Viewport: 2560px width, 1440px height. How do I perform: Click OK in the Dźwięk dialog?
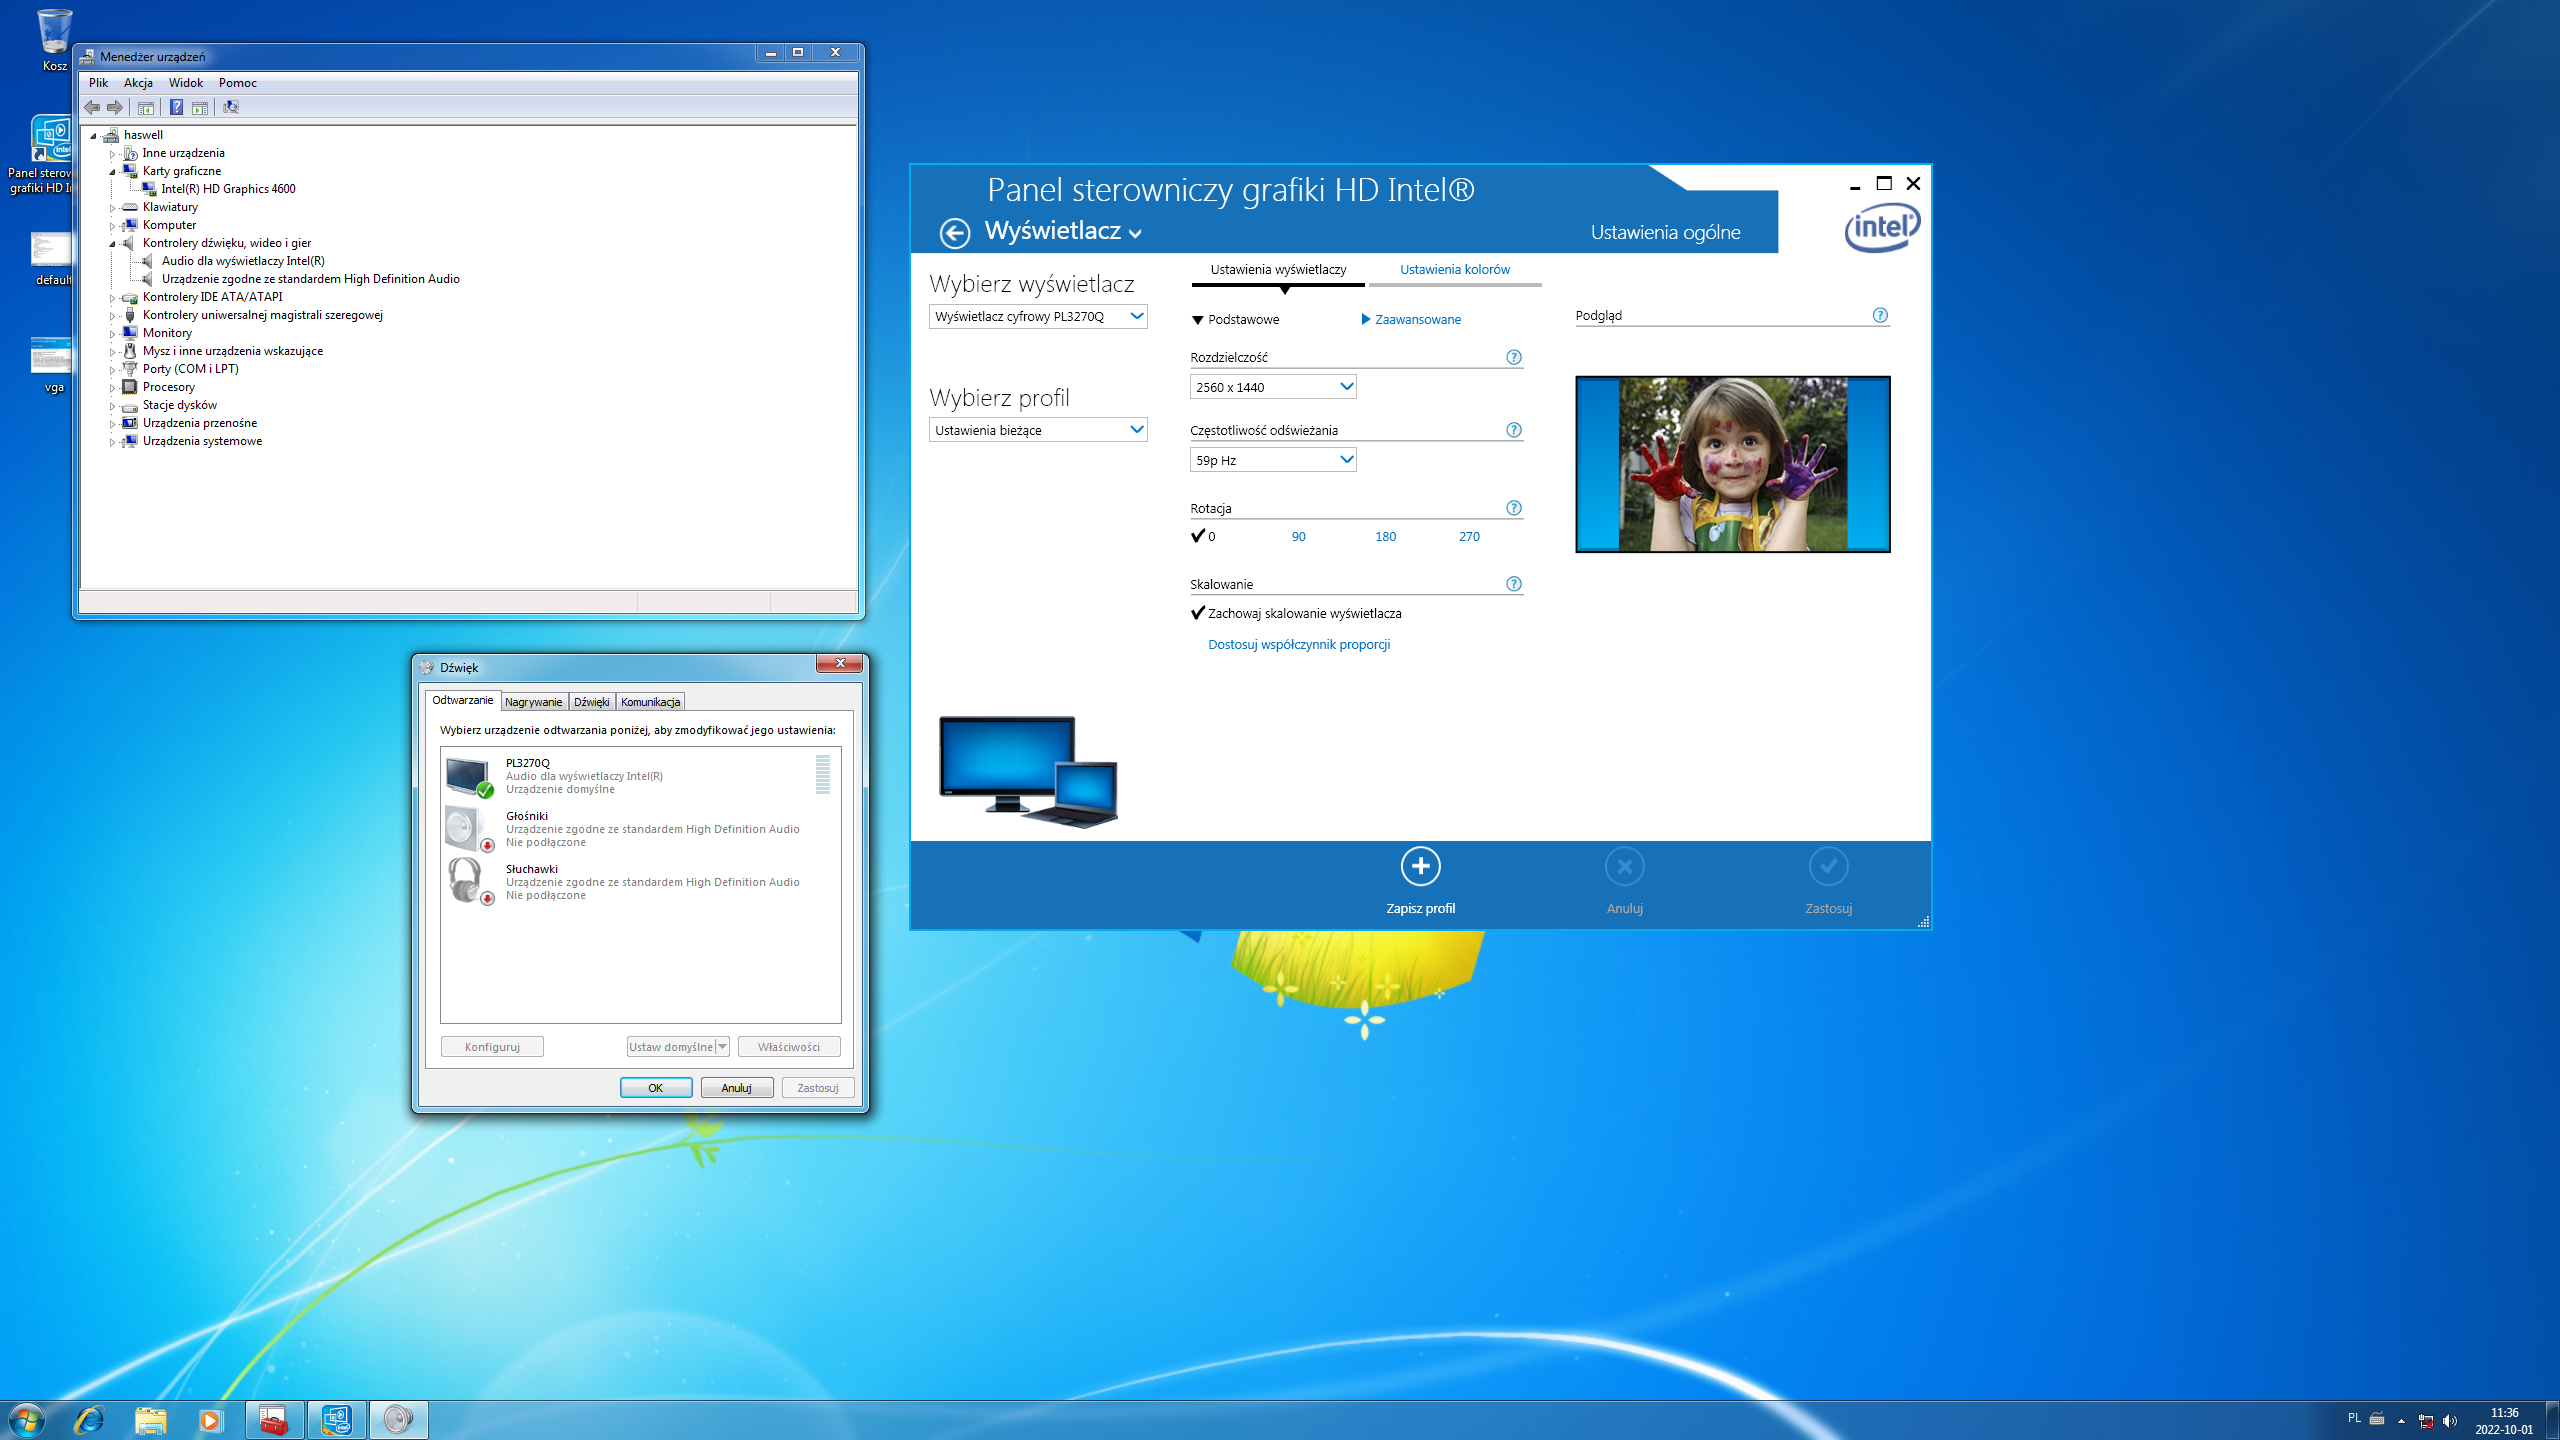pyautogui.click(x=656, y=1088)
